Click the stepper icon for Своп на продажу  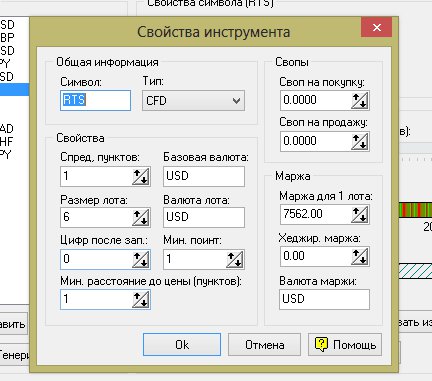[360, 141]
